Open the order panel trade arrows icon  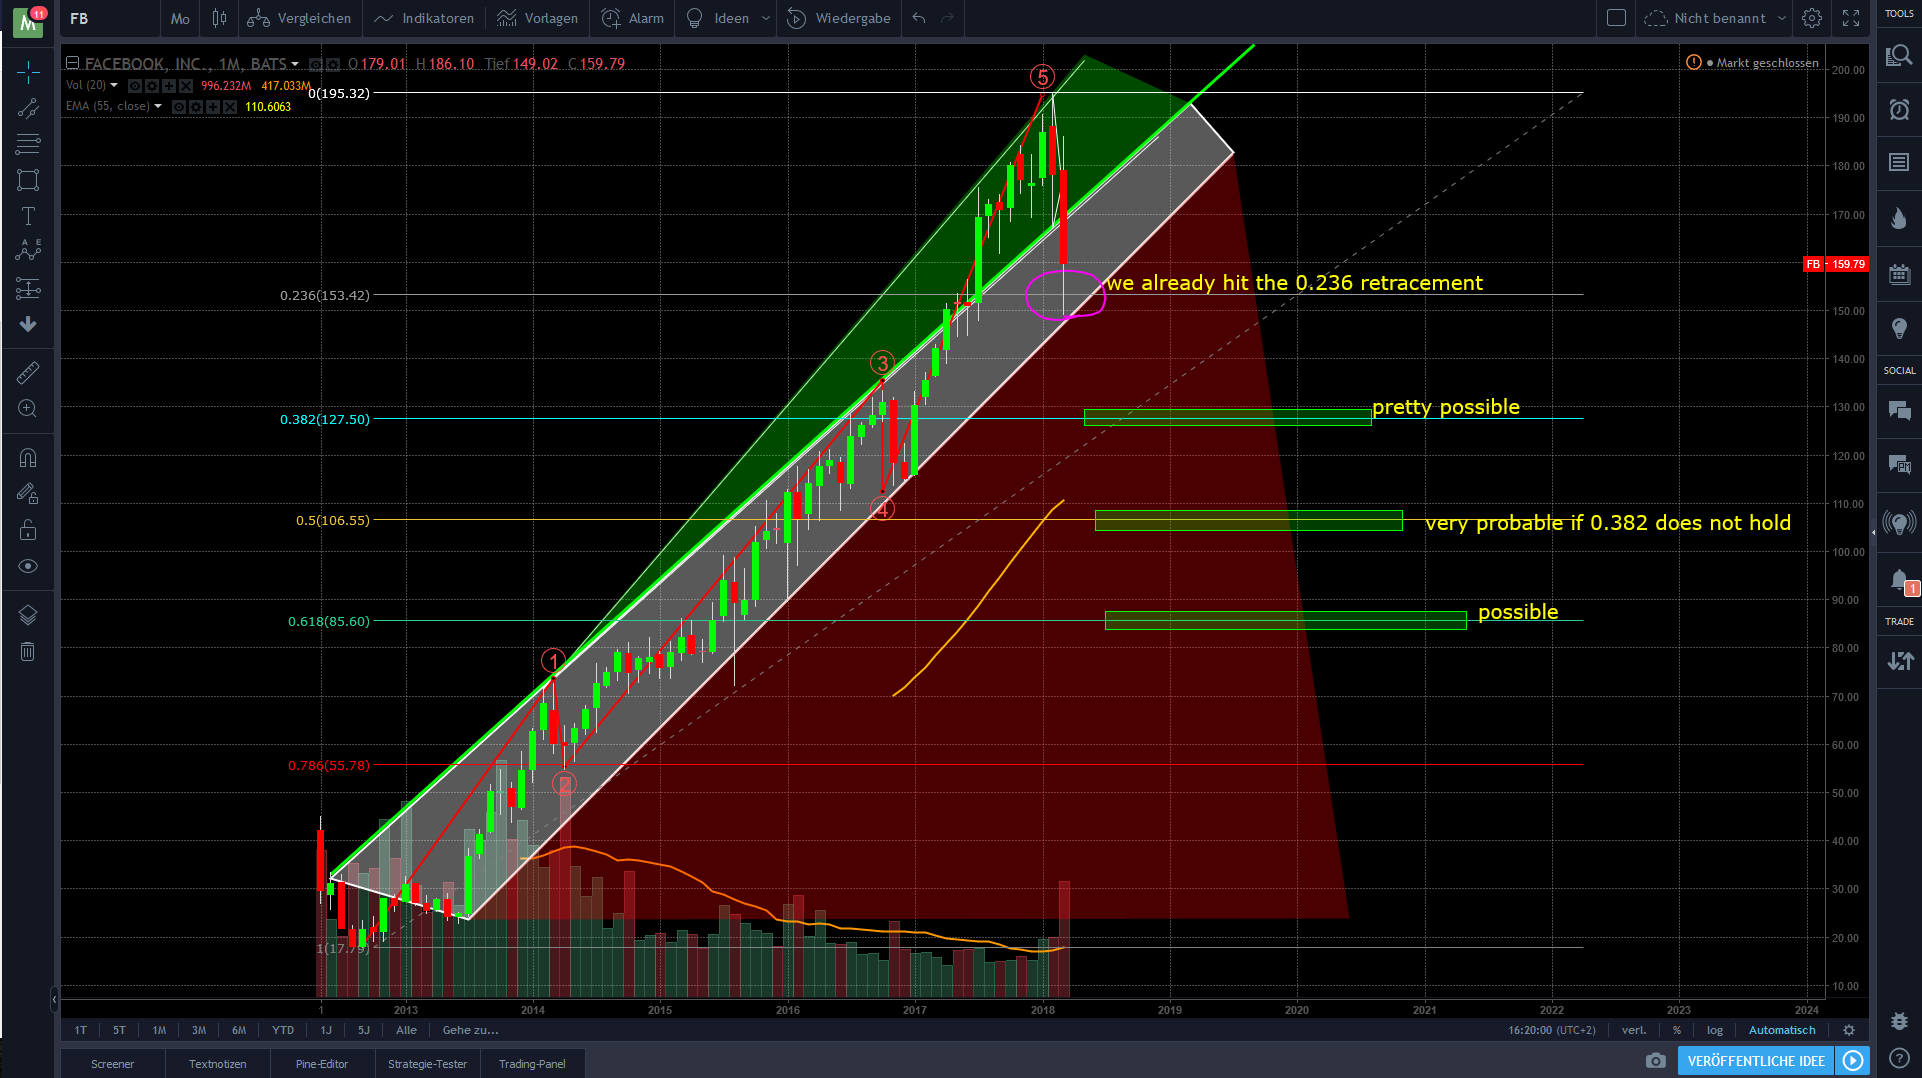coord(1899,661)
